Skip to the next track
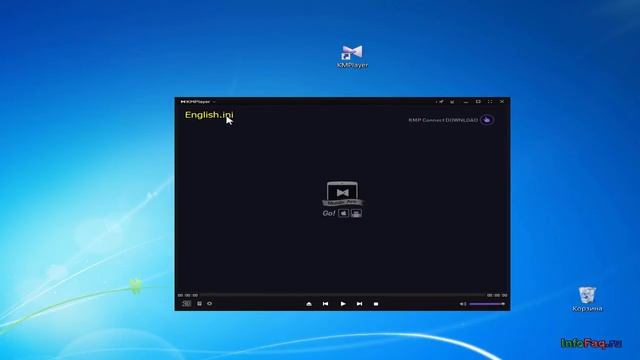This screenshot has width=640, height=360. tap(359, 304)
